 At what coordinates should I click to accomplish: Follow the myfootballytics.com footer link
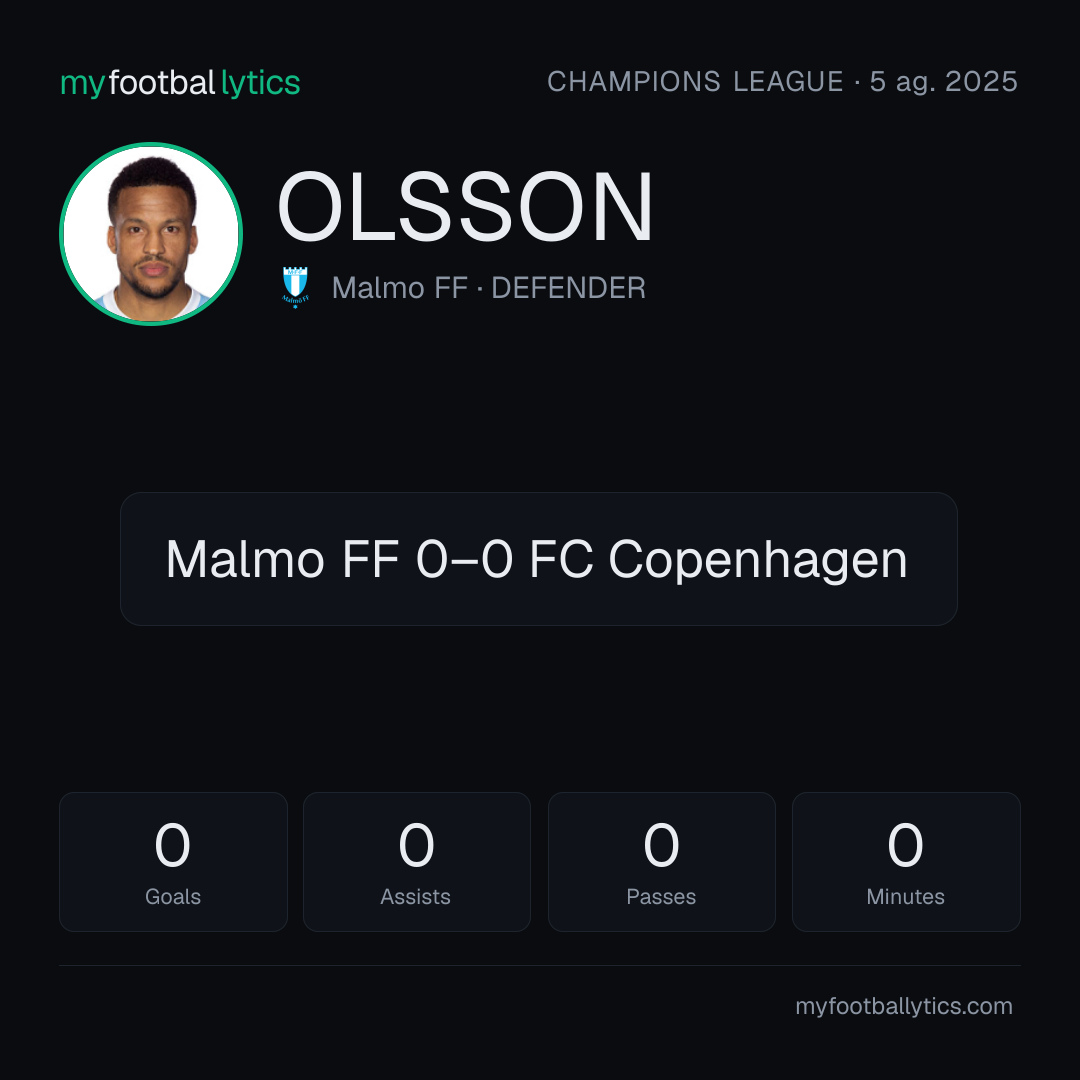[x=904, y=1006]
